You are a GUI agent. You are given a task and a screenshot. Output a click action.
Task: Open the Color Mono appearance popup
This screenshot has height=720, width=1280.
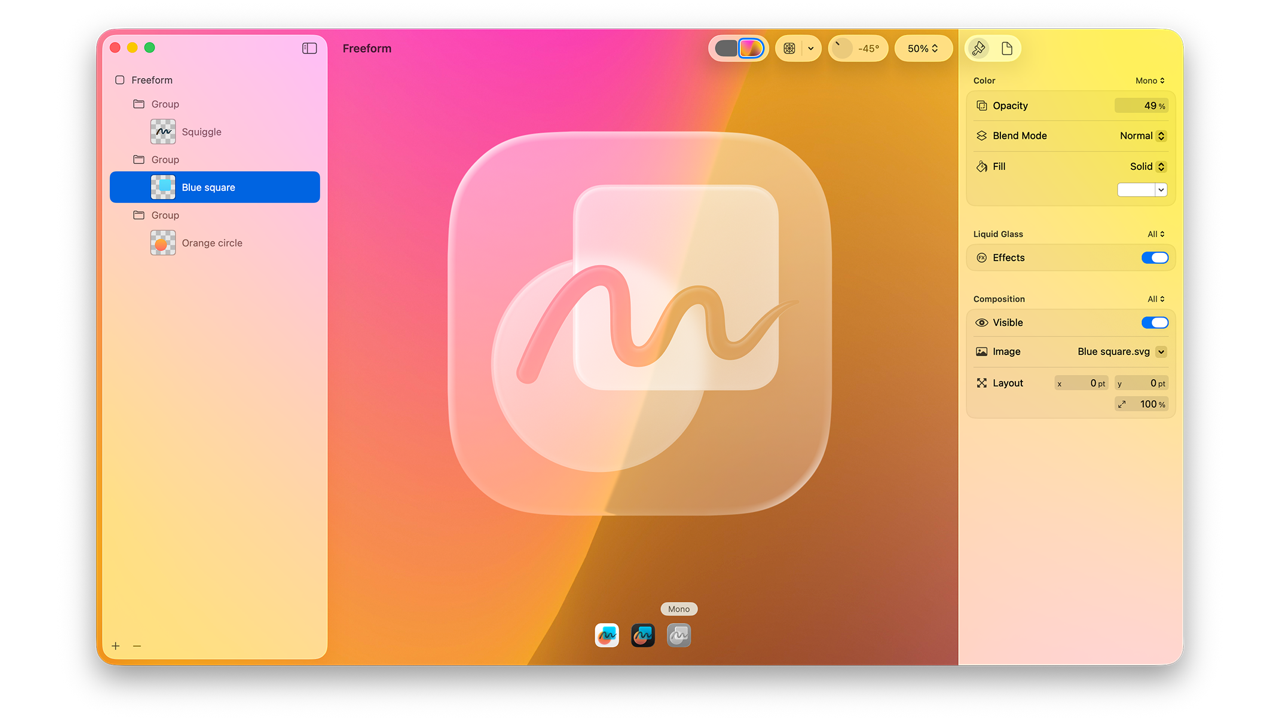click(x=1150, y=81)
